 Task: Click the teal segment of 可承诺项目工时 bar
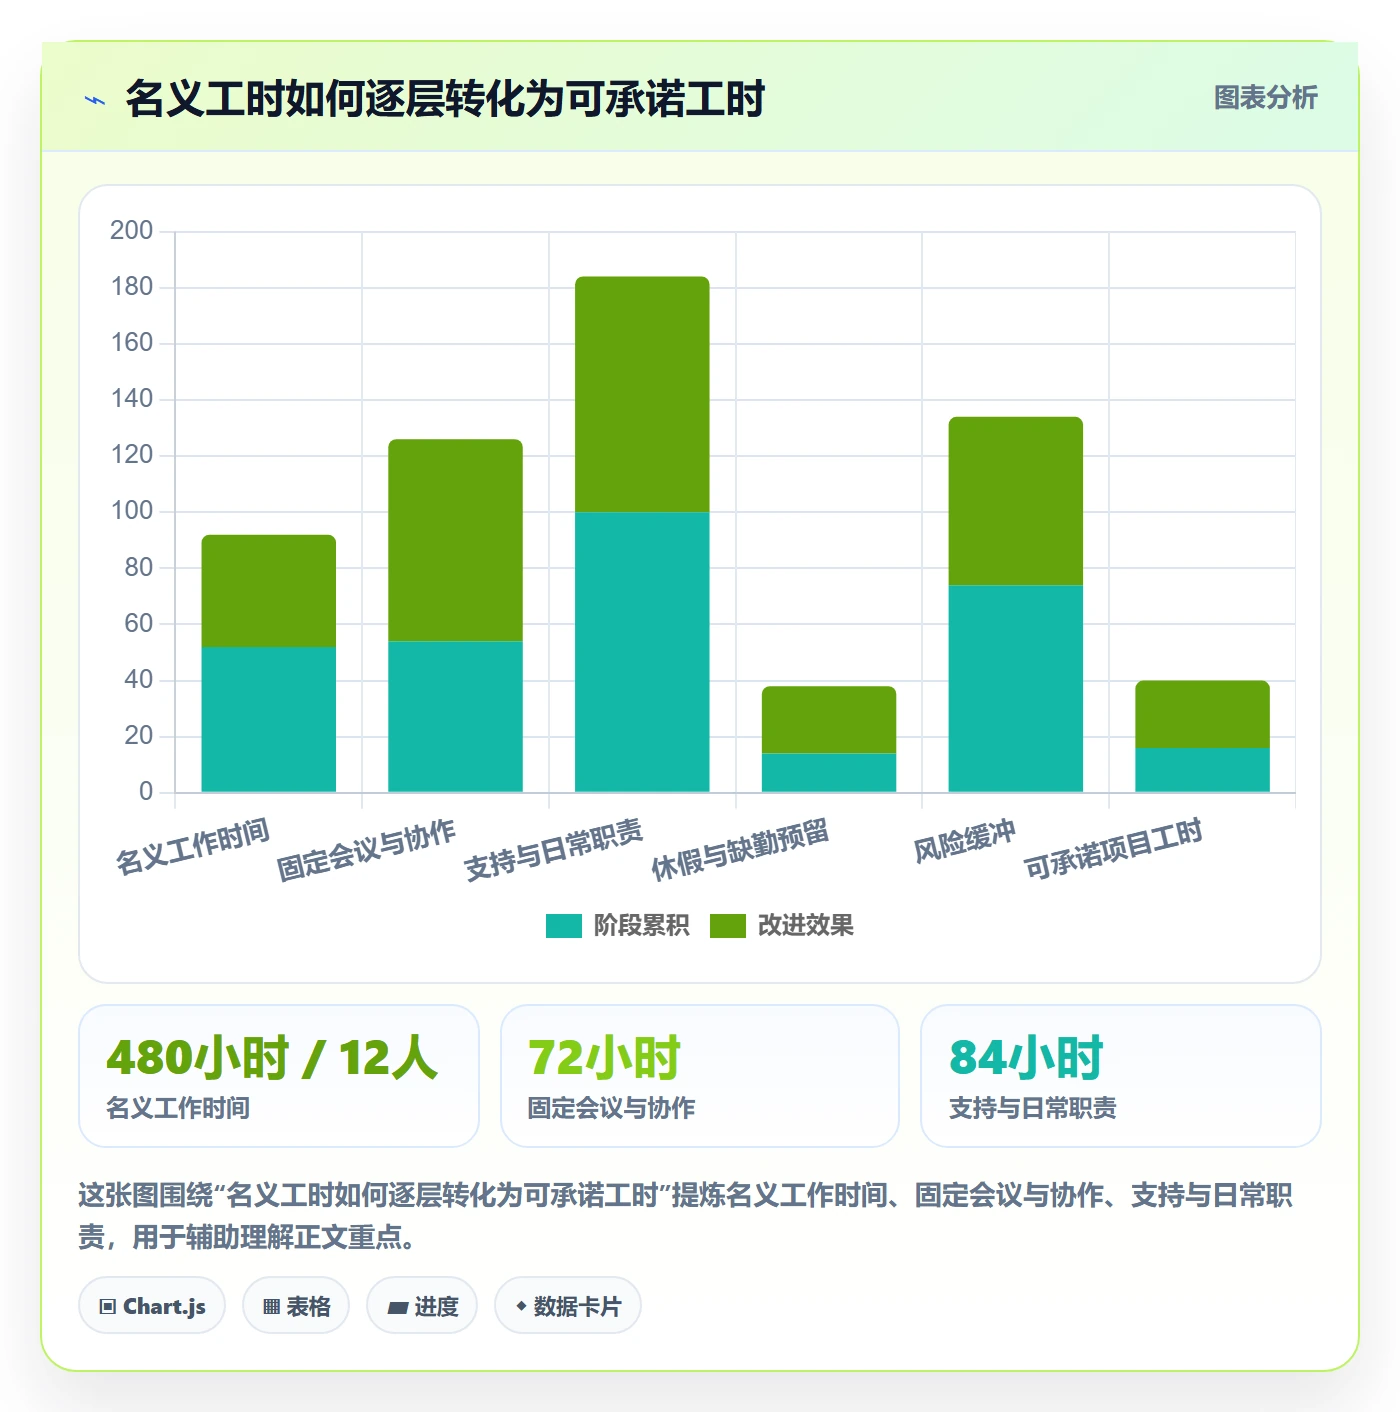[x=1202, y=770]
